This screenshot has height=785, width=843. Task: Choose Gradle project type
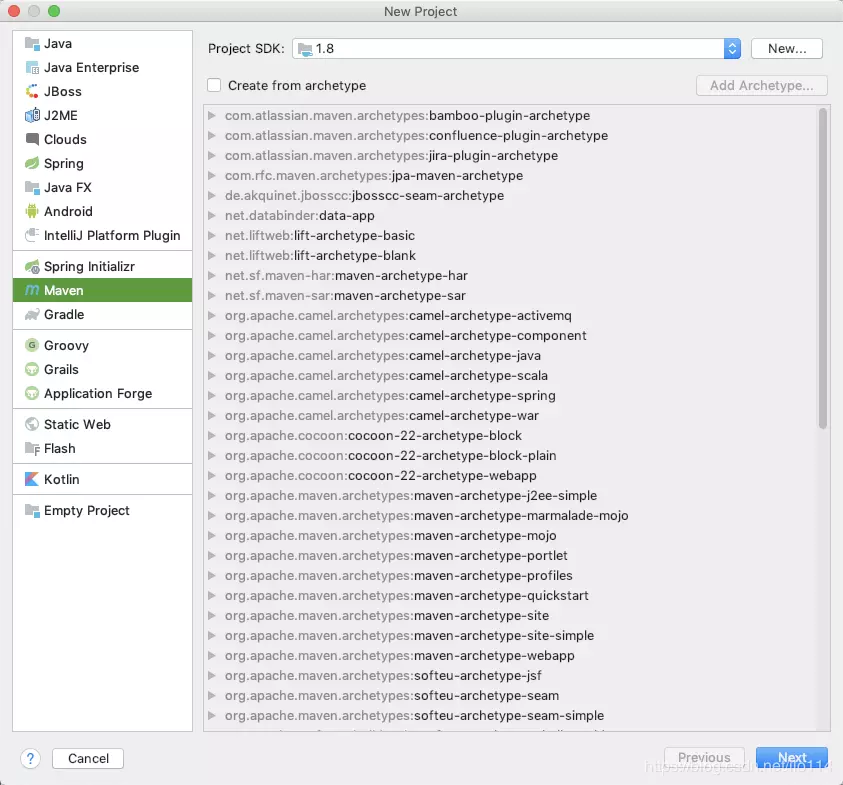[102, 315]
